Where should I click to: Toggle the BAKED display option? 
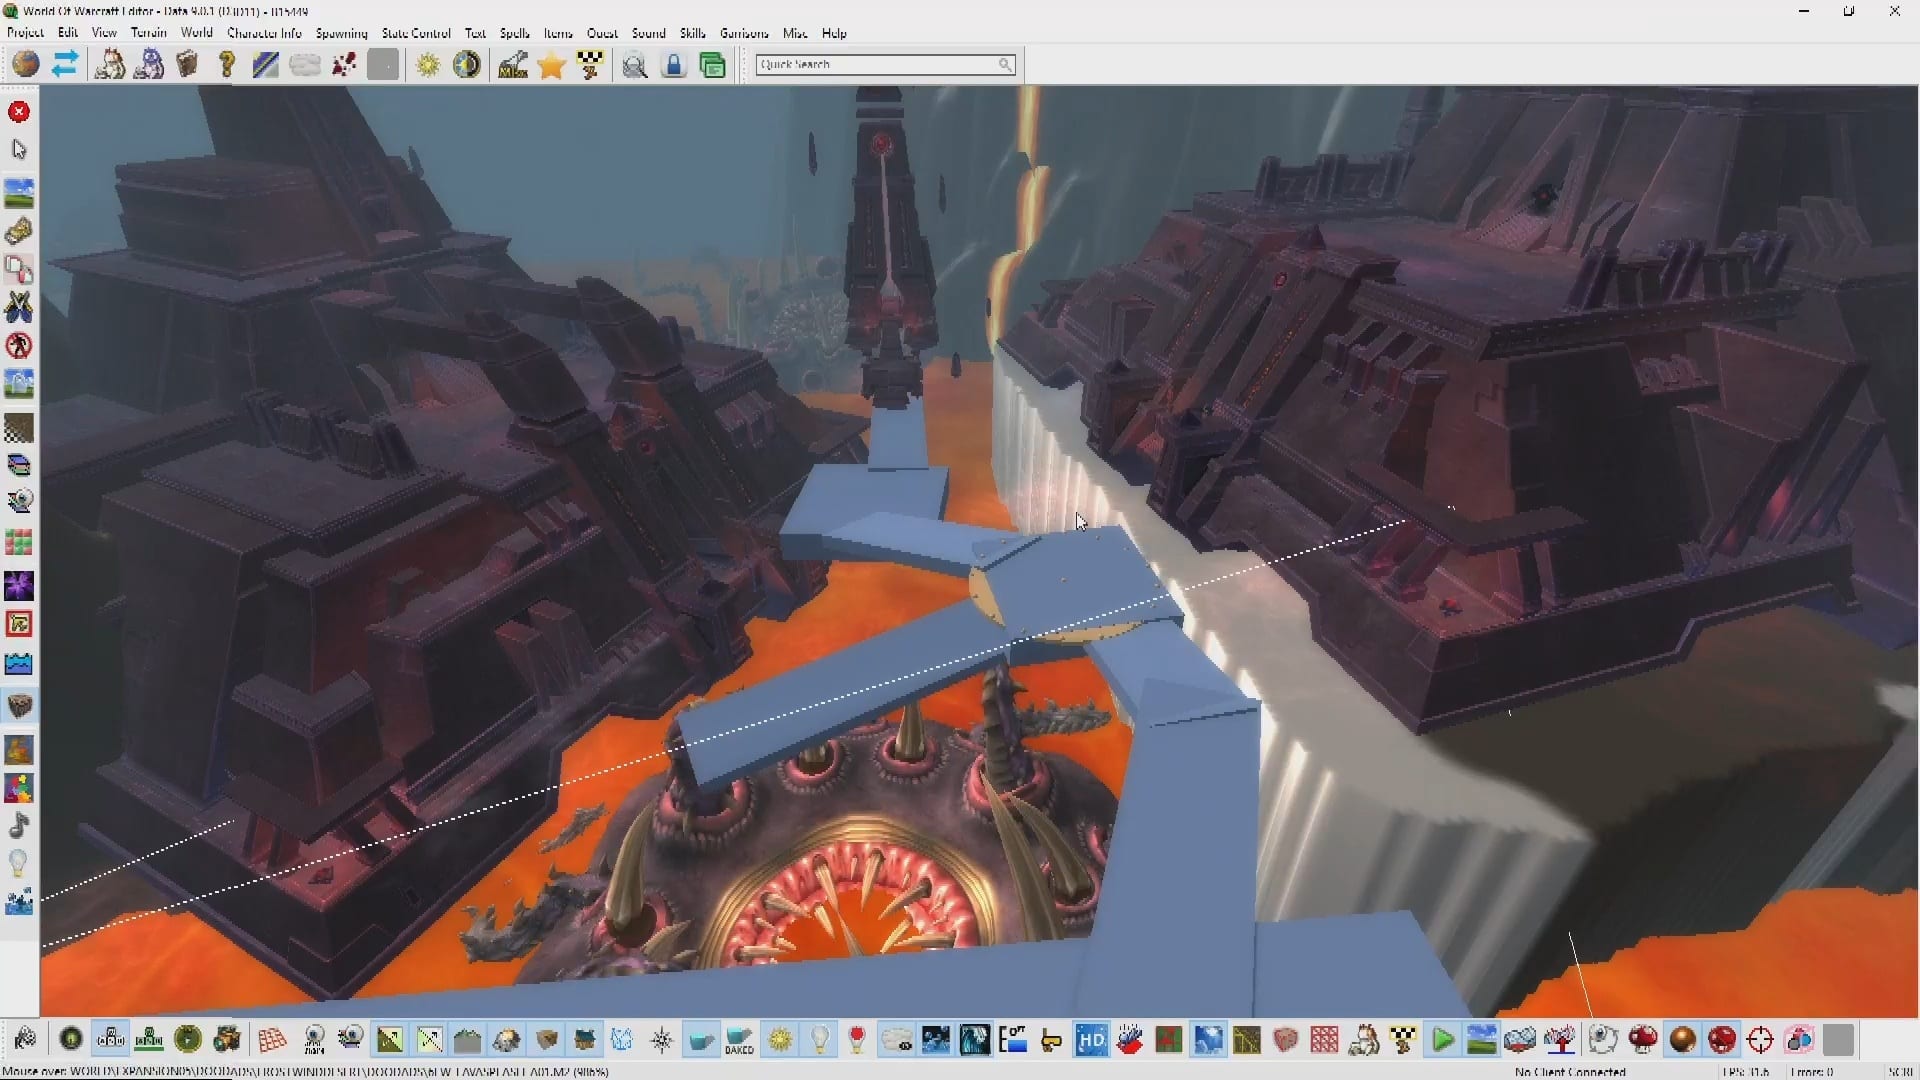[740, 1041]
